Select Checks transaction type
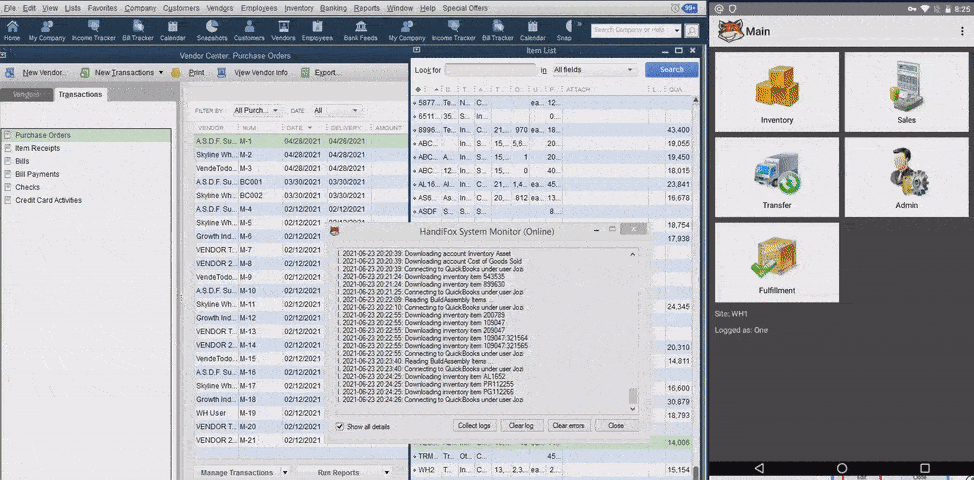 (86, 188)
